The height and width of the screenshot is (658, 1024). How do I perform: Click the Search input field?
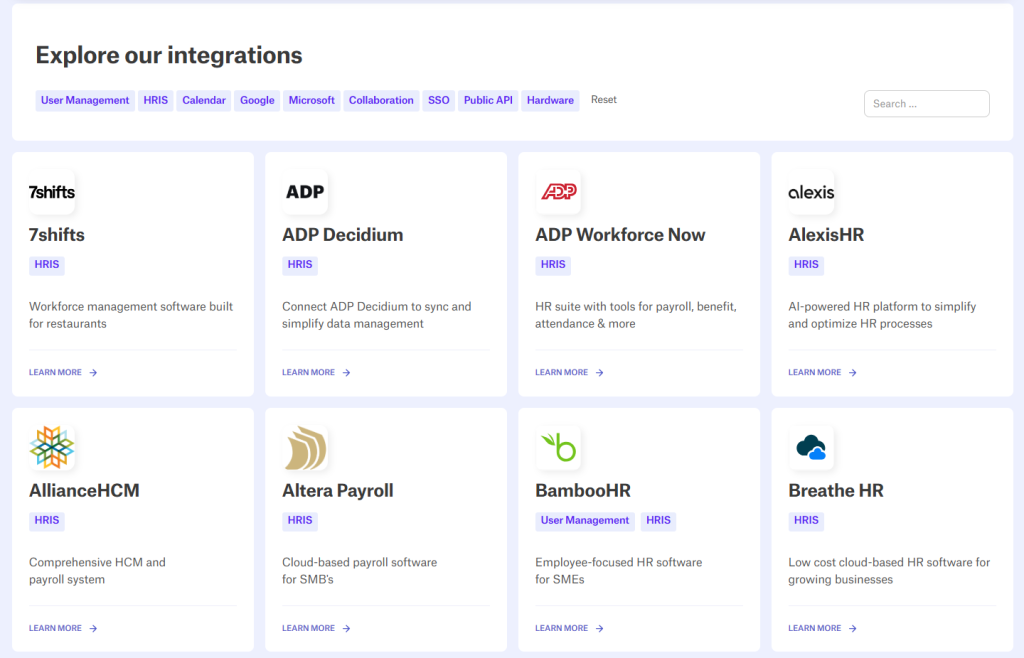click(x=926, y=103)
